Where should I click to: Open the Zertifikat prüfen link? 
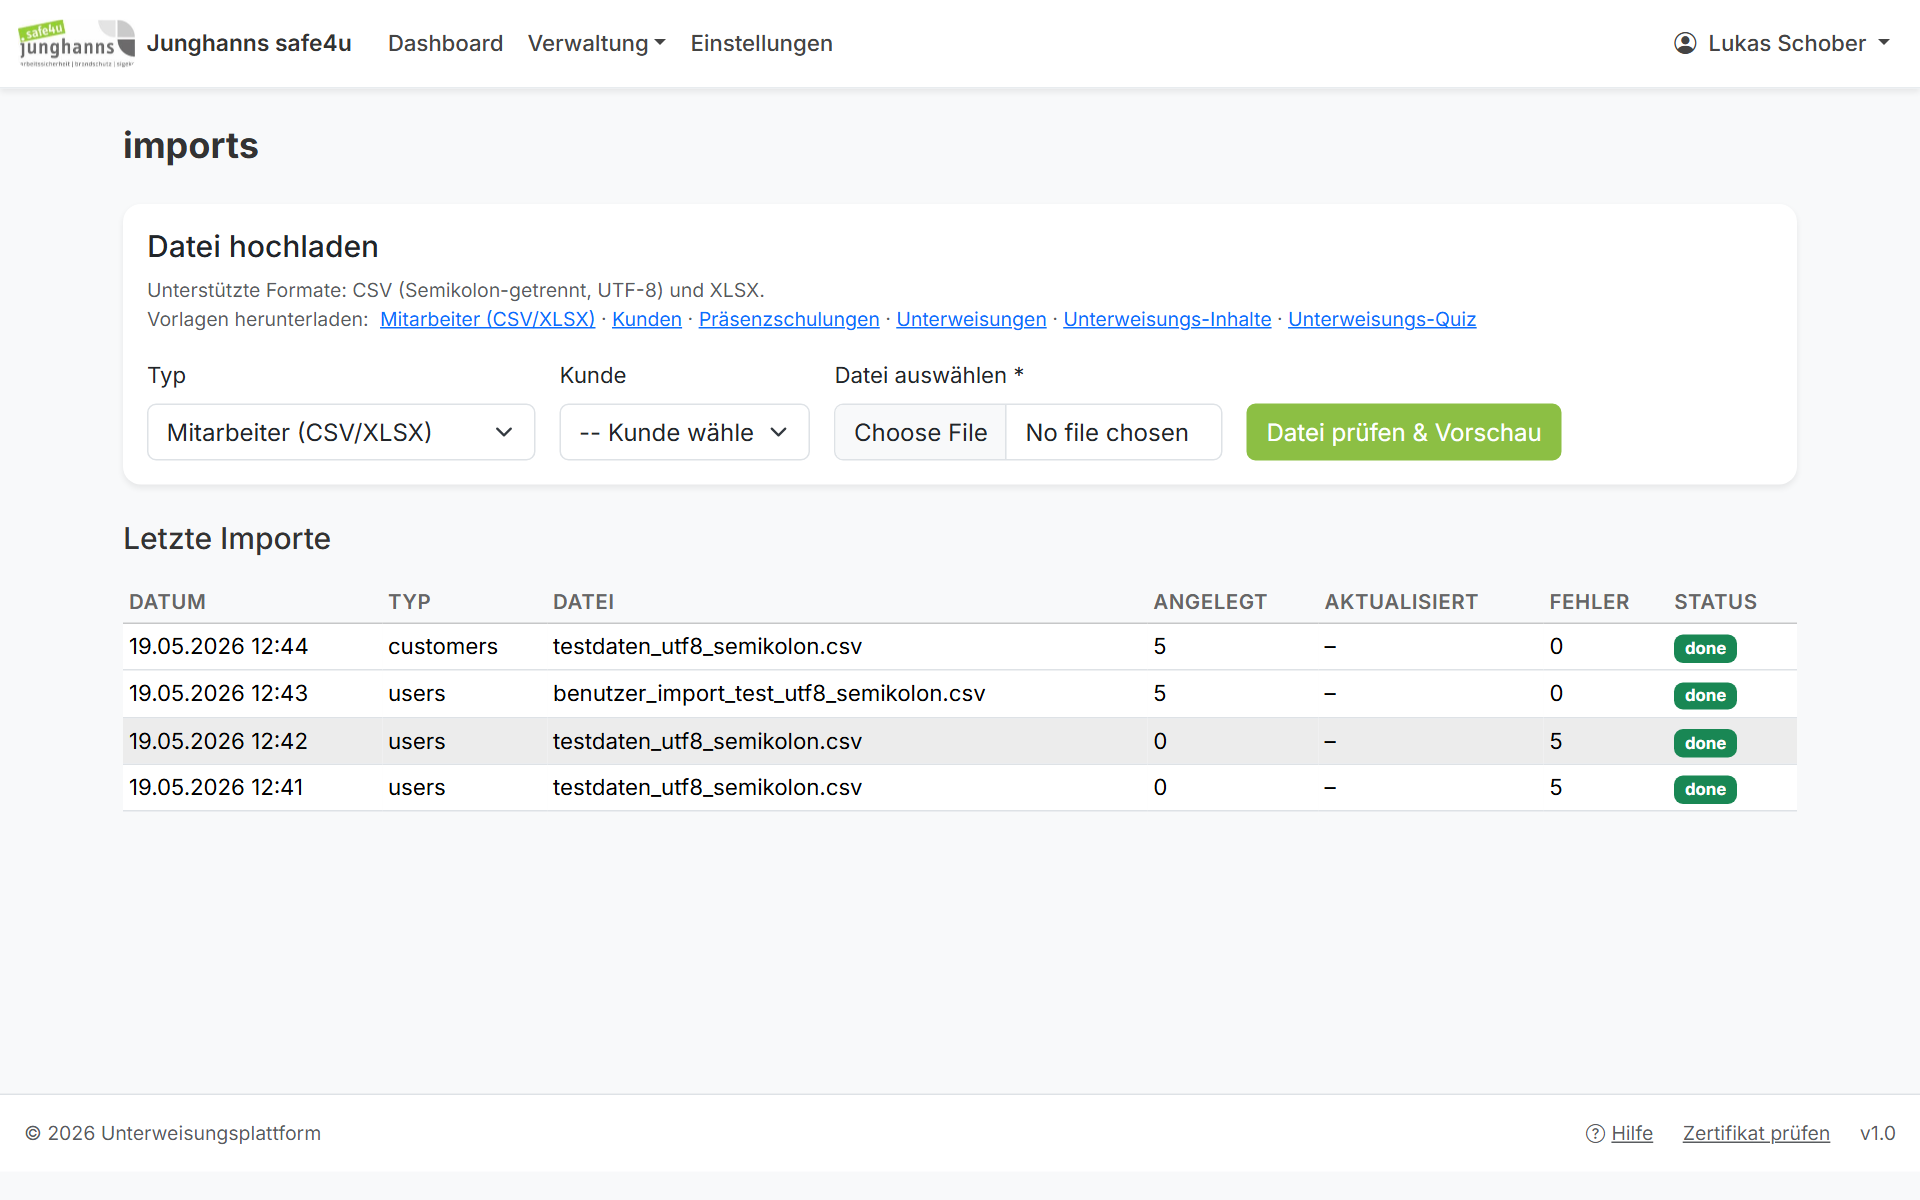[1756, 1133]
